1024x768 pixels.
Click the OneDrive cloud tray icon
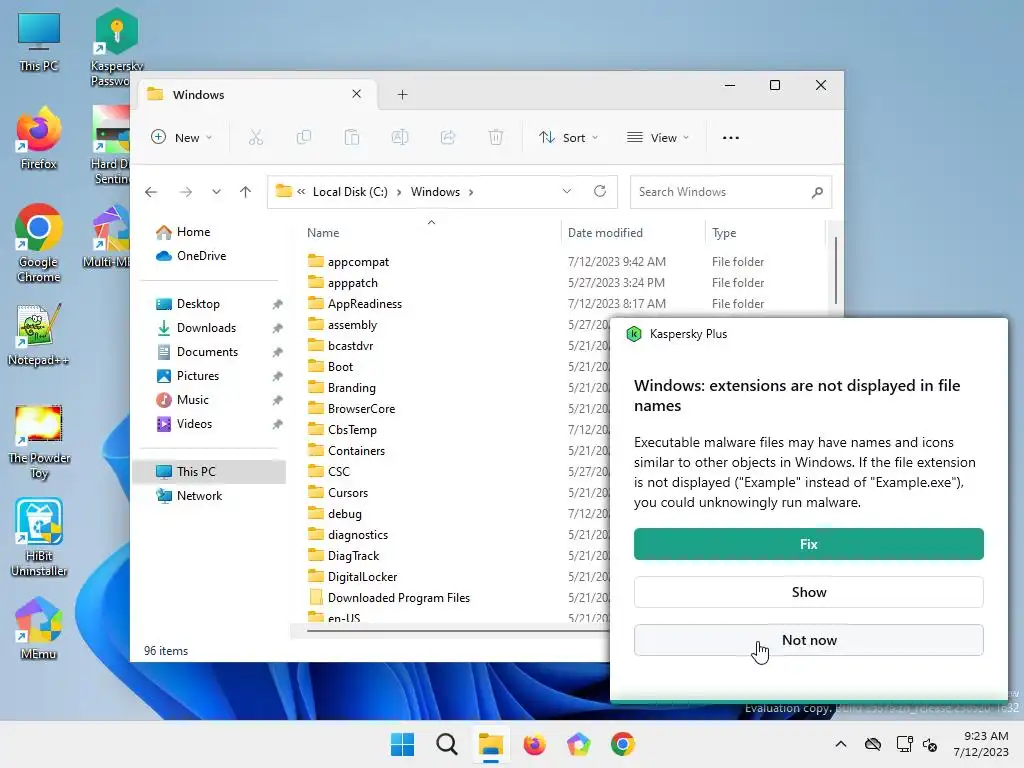(x=872, y=744)
